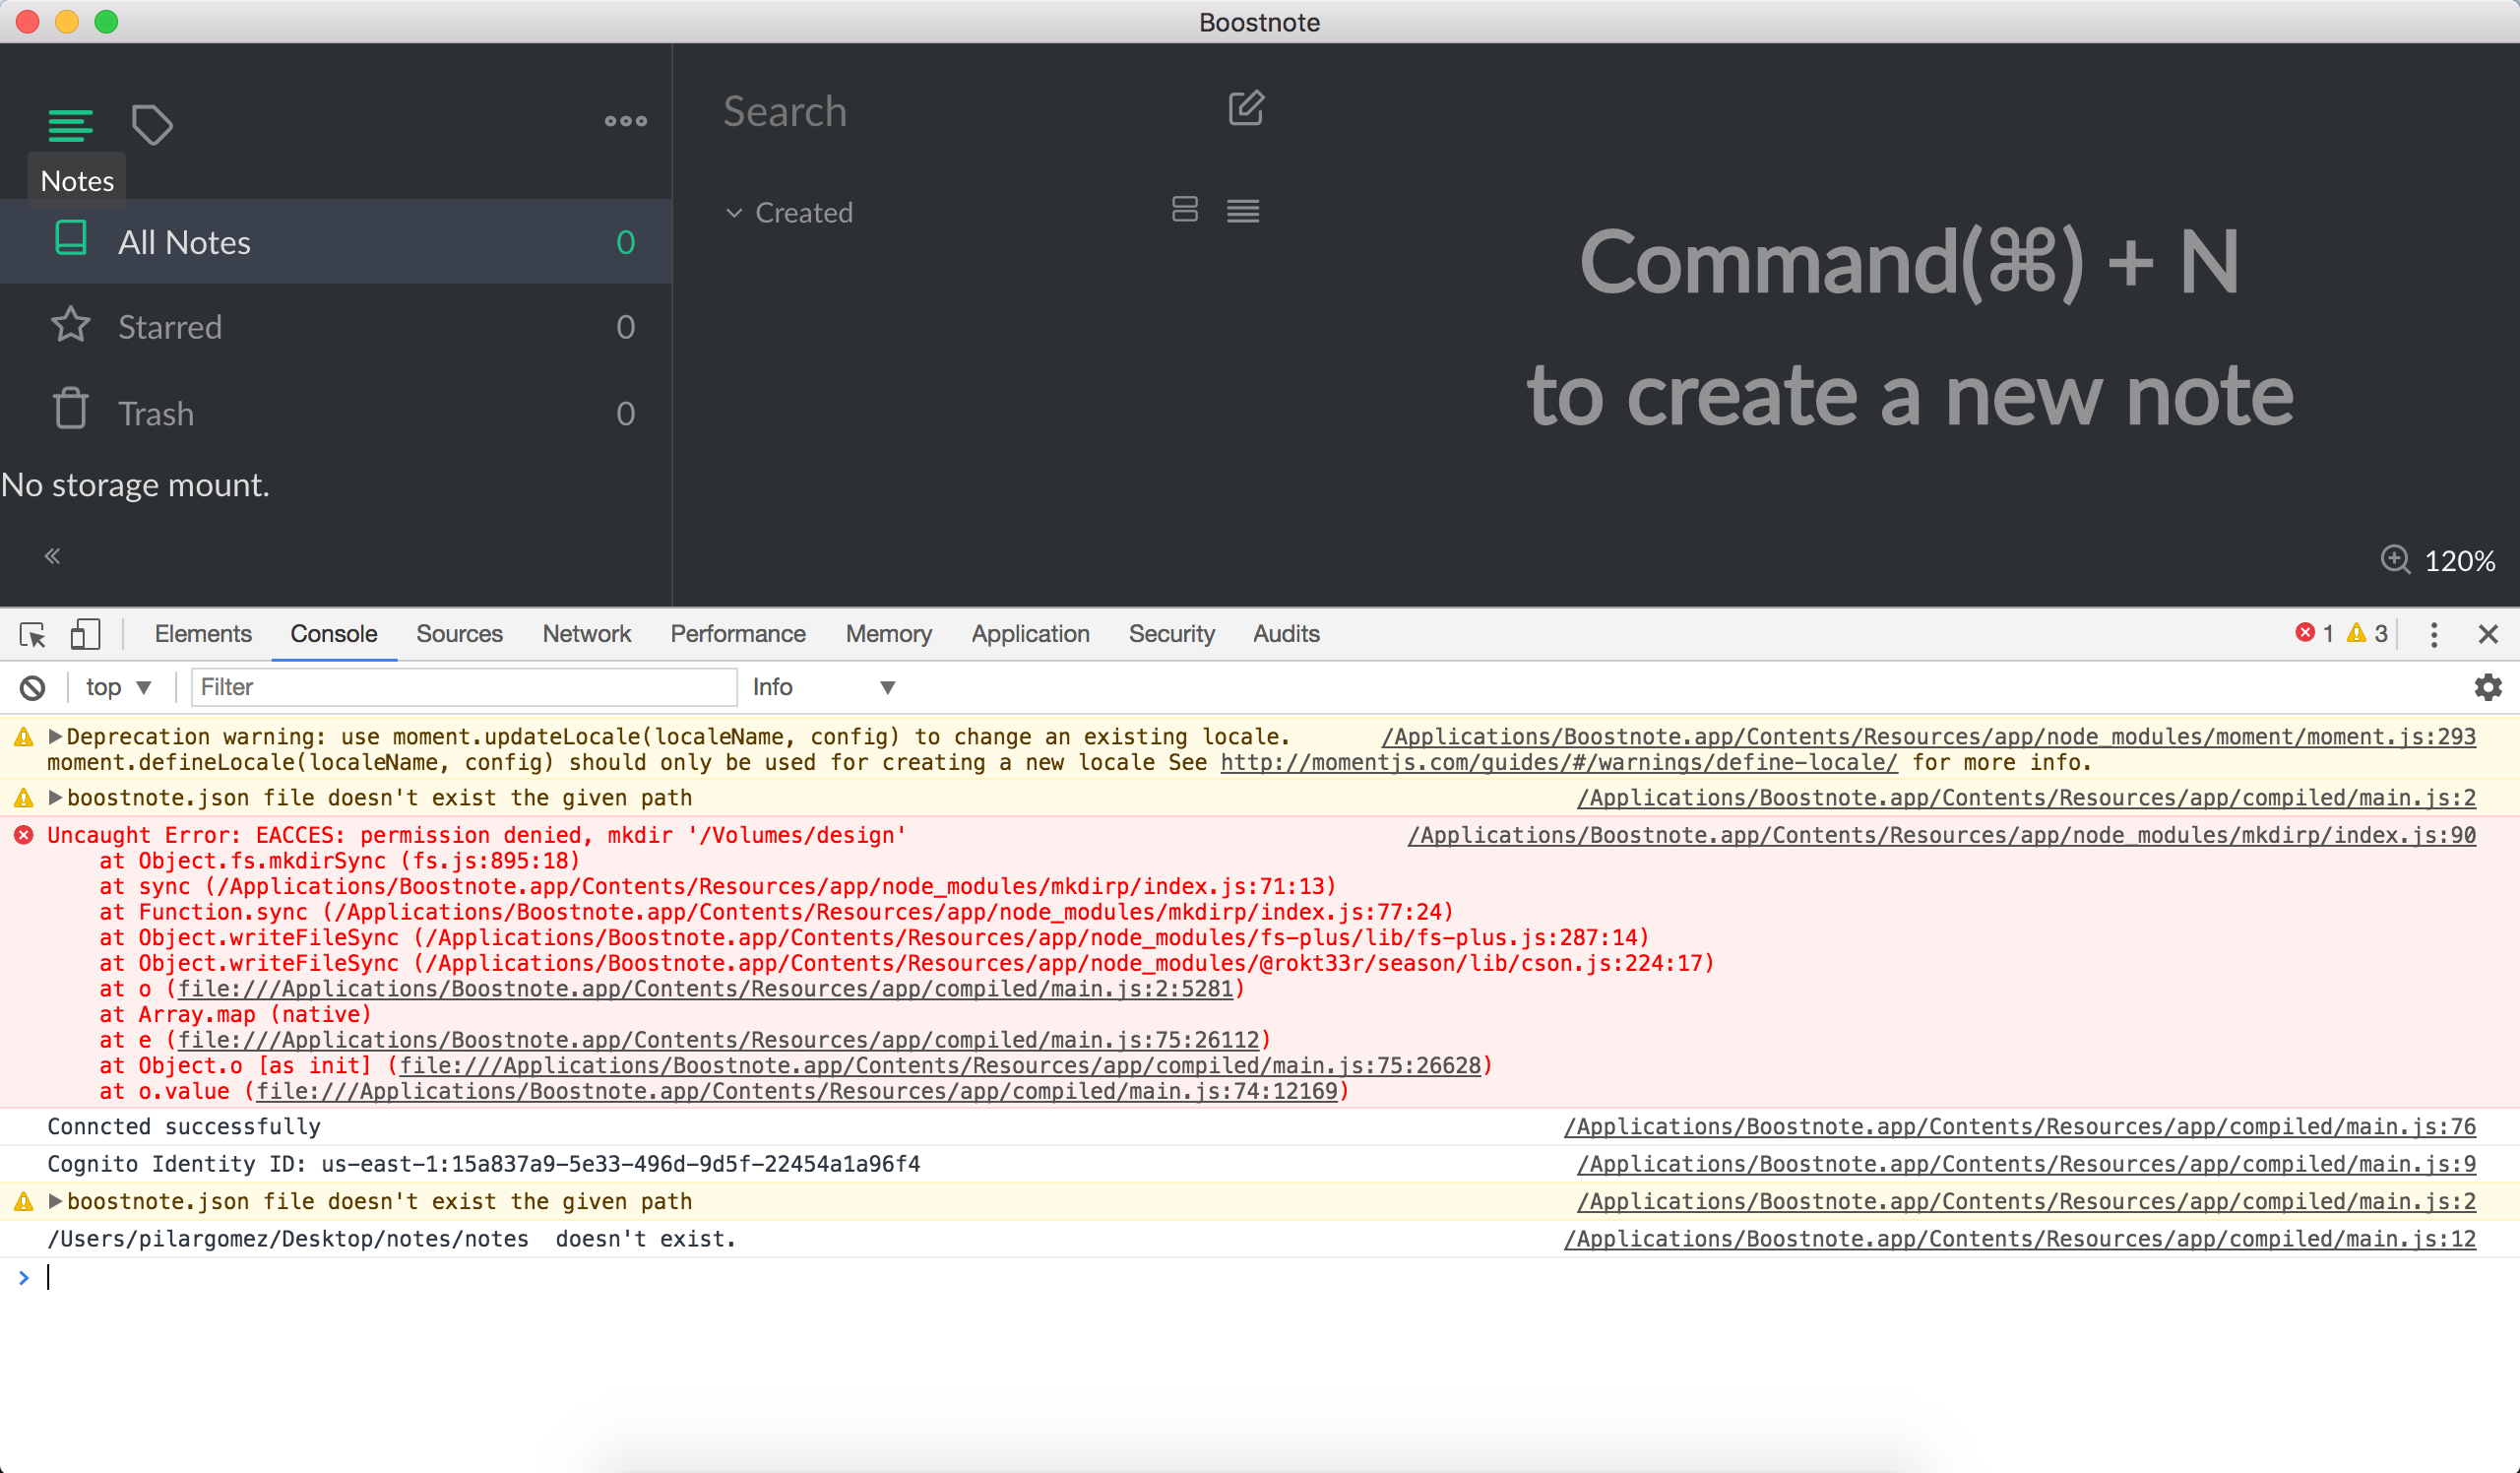
Task: Clear console with the ban icon
Action: 32,687
